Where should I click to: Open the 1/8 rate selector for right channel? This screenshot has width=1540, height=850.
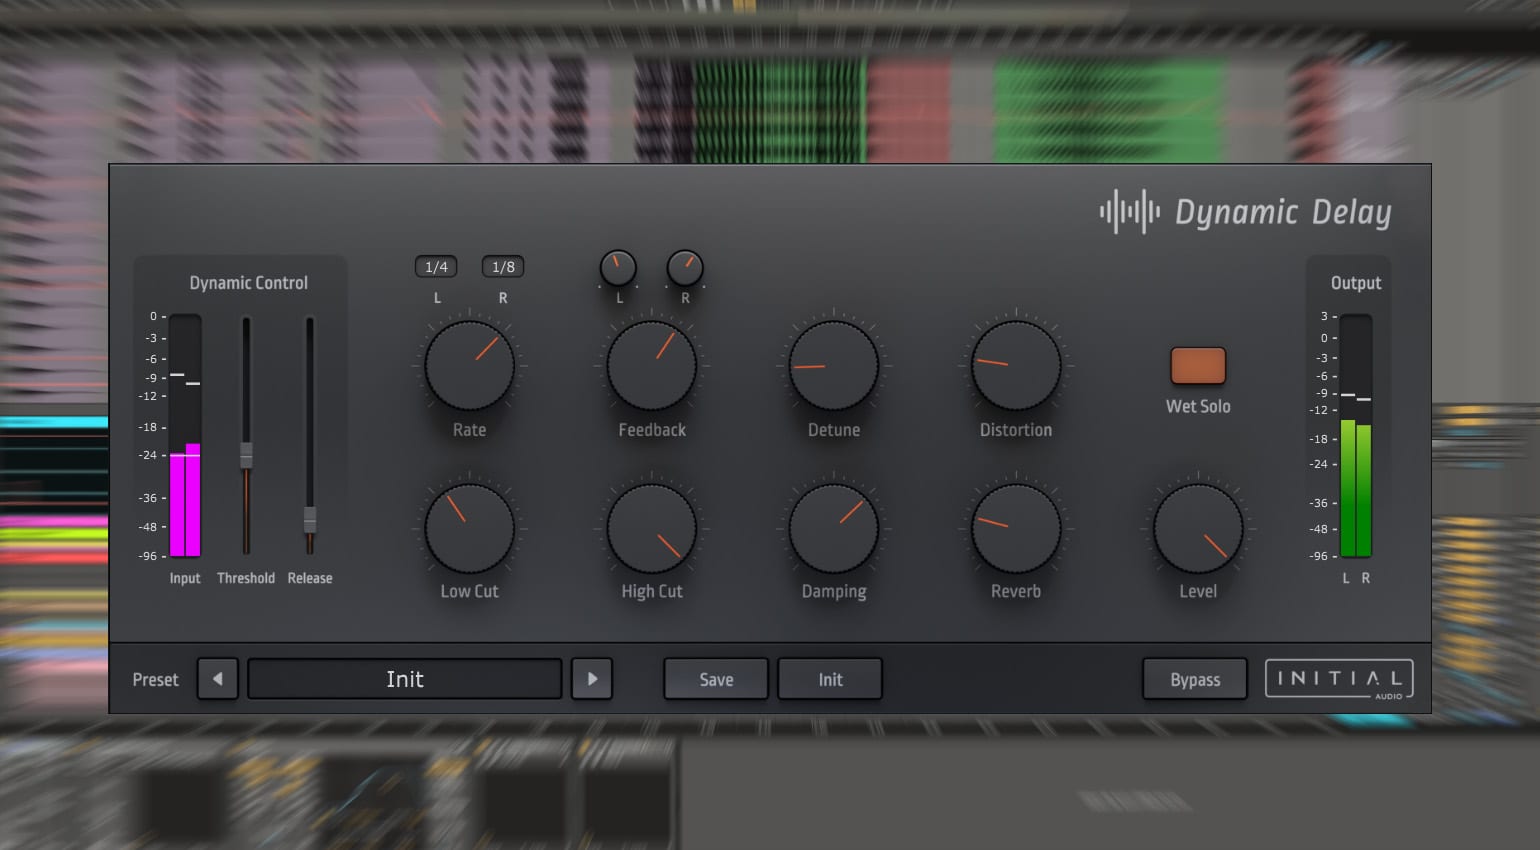[503, 266]
